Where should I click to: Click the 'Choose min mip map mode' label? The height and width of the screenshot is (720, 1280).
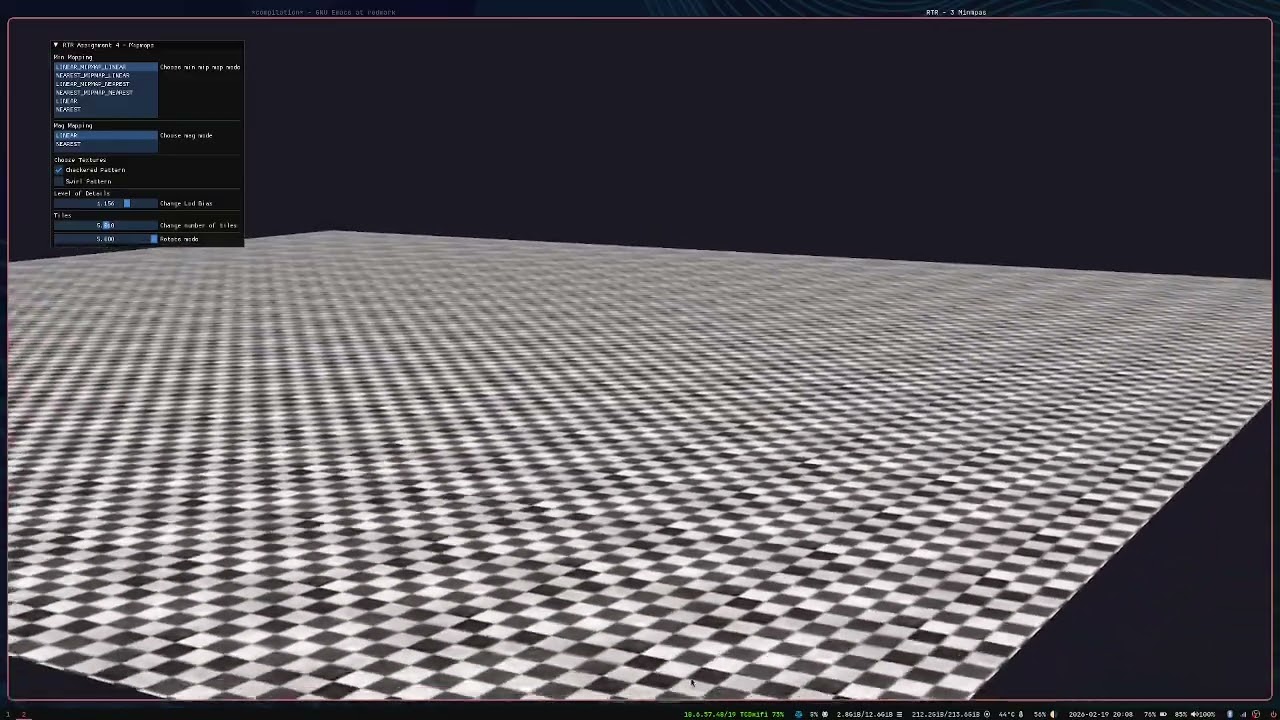pos(200,67)
